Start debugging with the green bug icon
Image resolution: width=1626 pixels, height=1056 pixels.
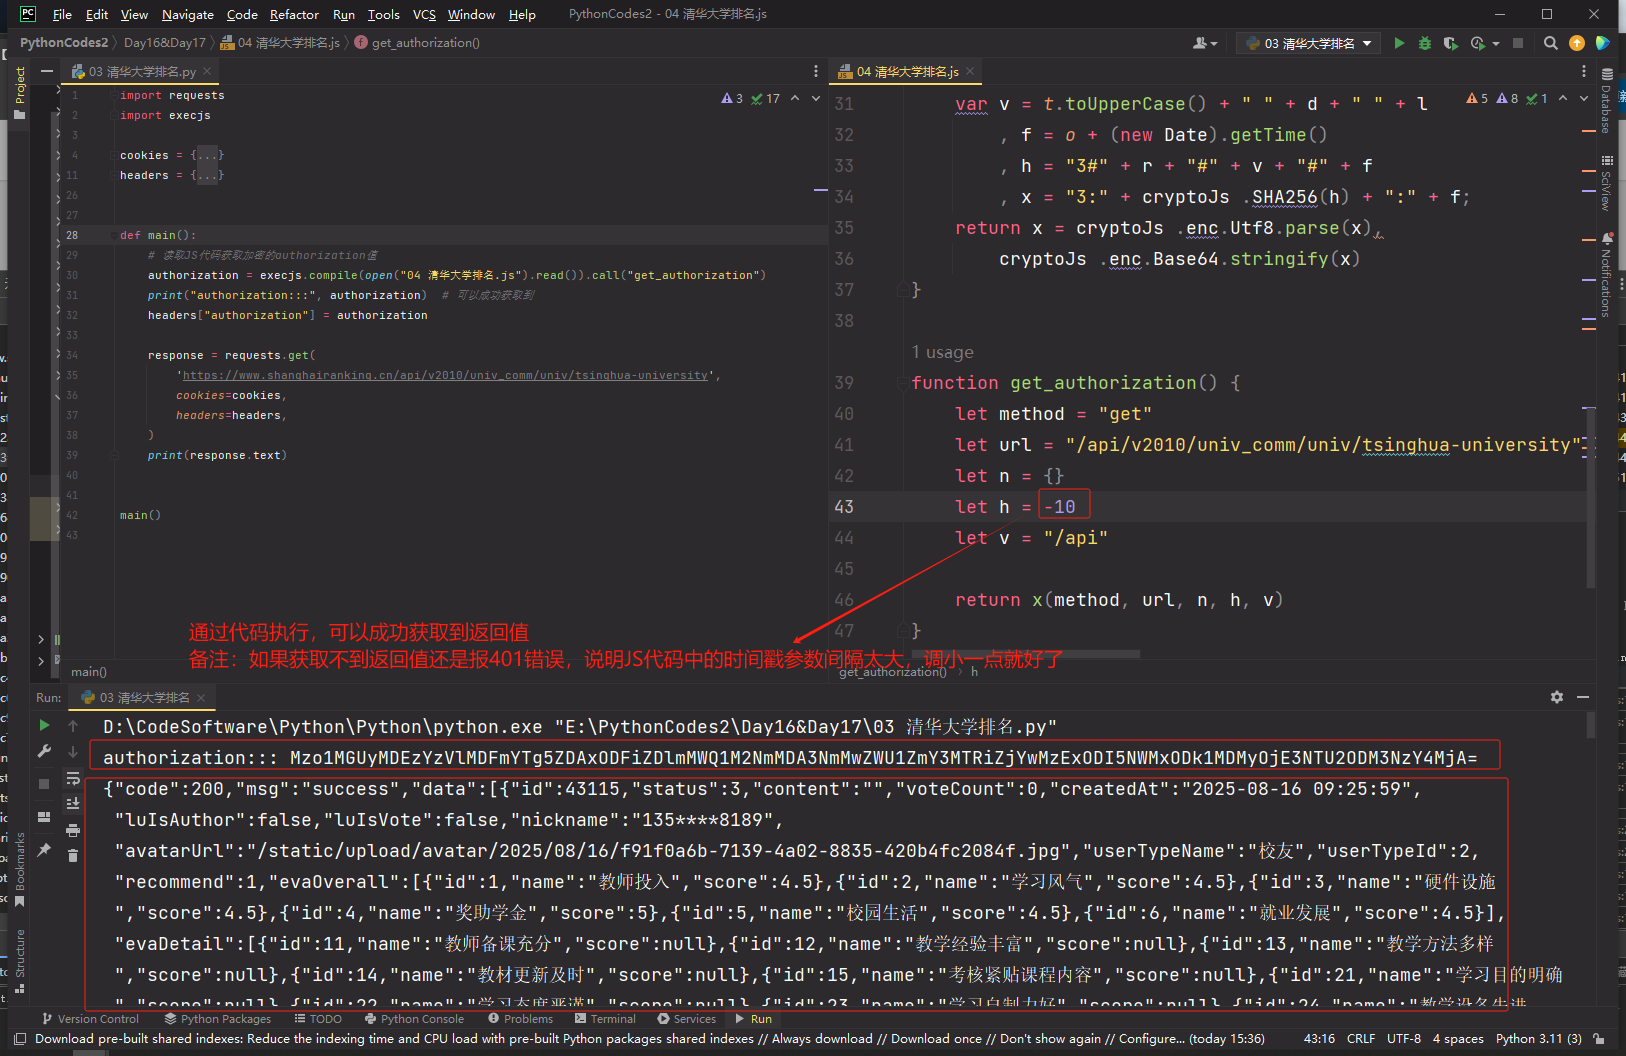tap(1425, 43)
